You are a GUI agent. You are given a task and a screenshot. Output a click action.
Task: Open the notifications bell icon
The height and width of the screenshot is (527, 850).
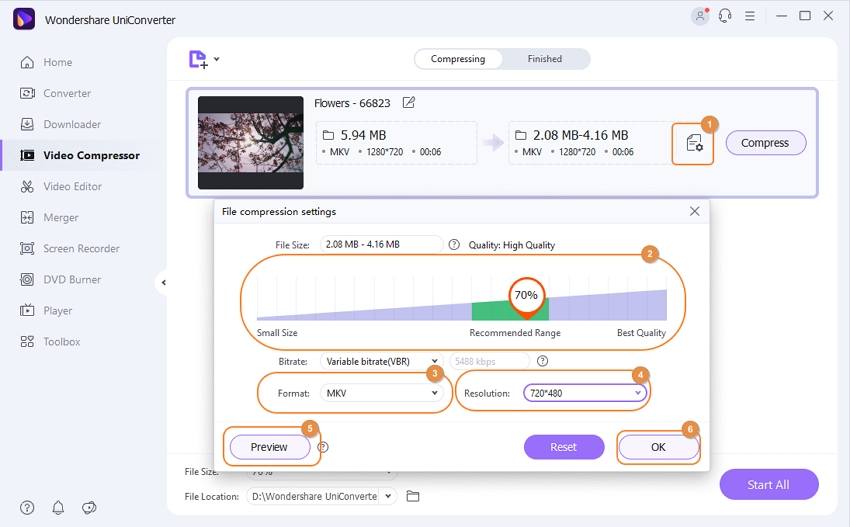pyautogui.click(x=58, y=507)
